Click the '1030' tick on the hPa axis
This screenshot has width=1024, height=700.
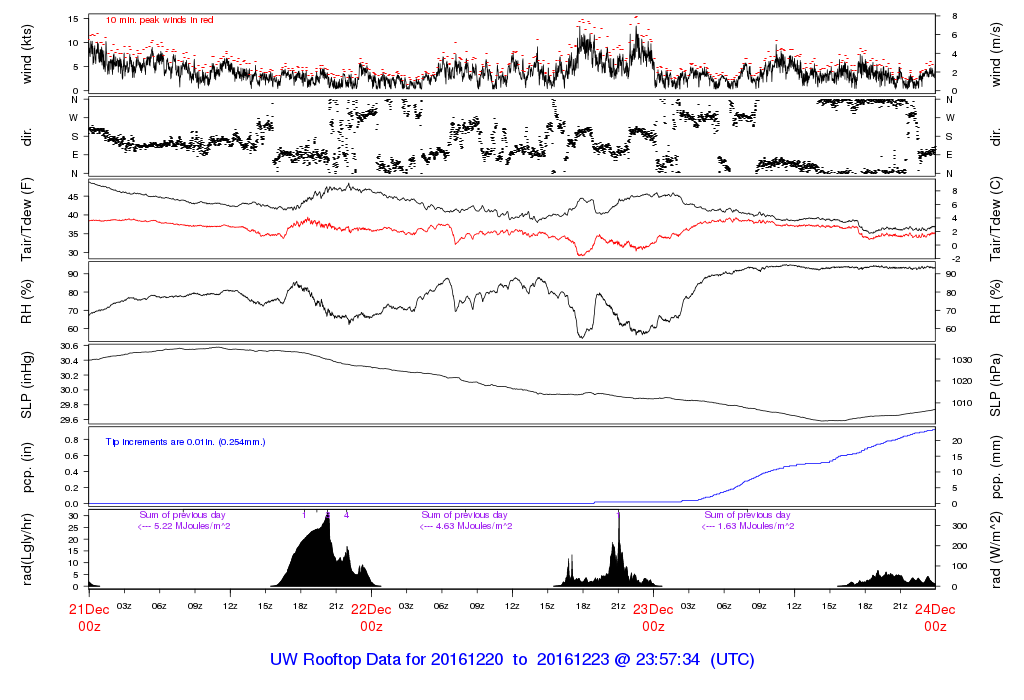[962, 360]
